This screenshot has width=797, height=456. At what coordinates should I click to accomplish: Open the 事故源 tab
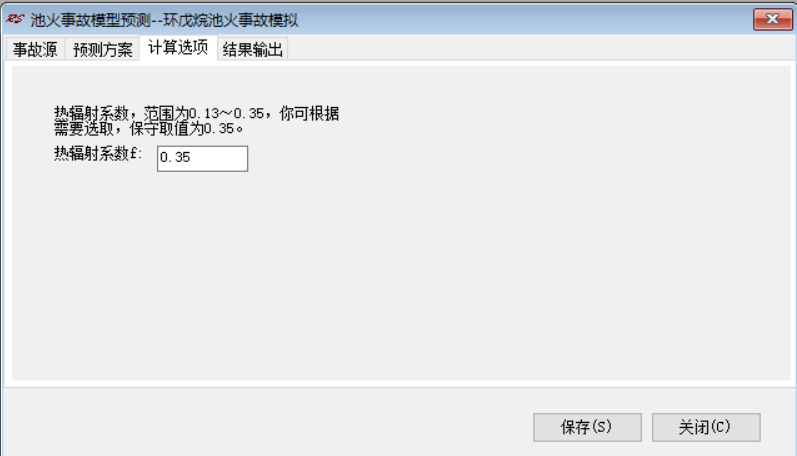tap(35, 49)
